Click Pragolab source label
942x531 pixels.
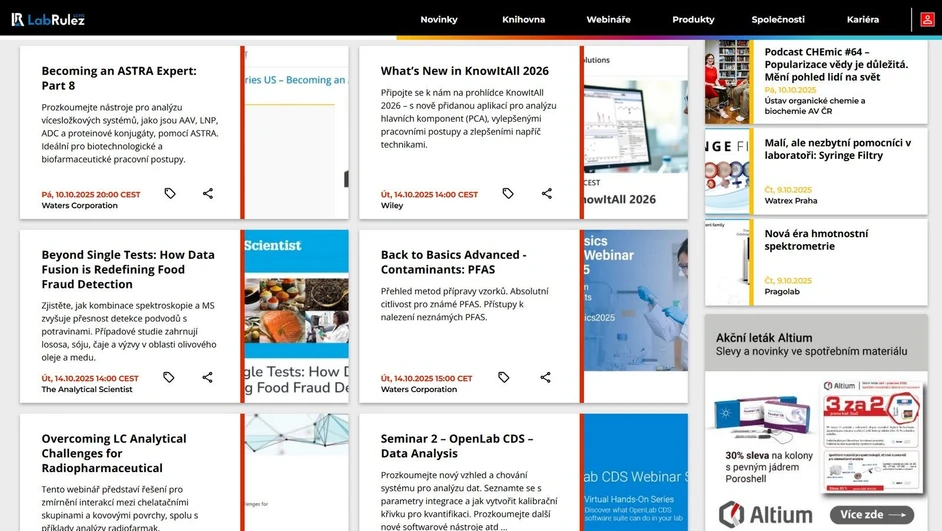(x=782, y=291)
